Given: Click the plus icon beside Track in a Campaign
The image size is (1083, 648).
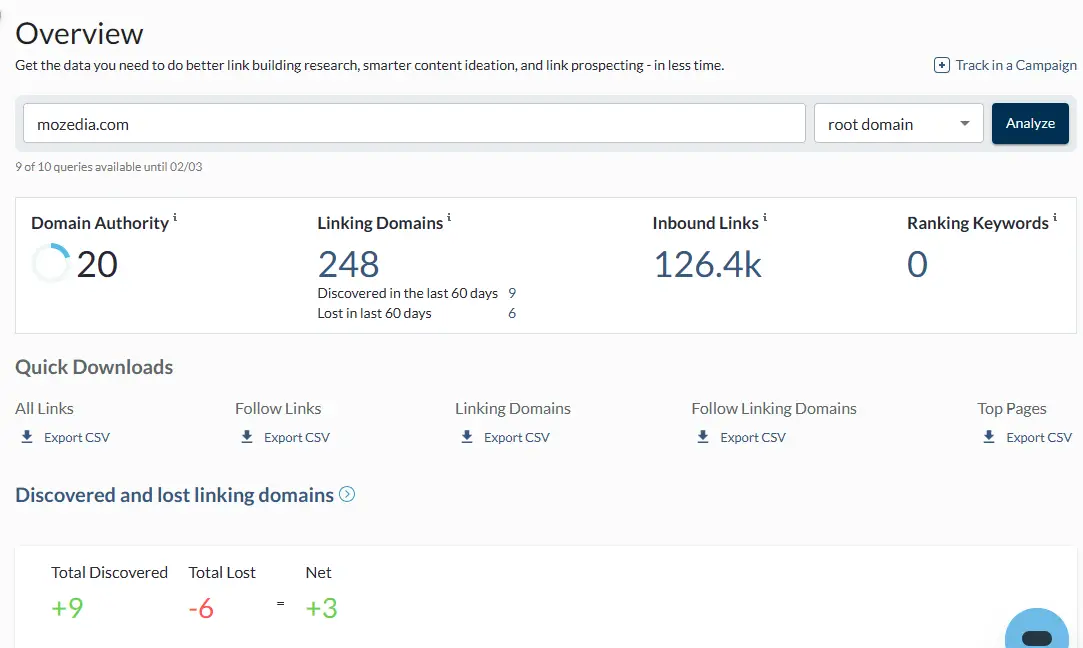Looking at the screenshot, I should (x=941, y=64).
